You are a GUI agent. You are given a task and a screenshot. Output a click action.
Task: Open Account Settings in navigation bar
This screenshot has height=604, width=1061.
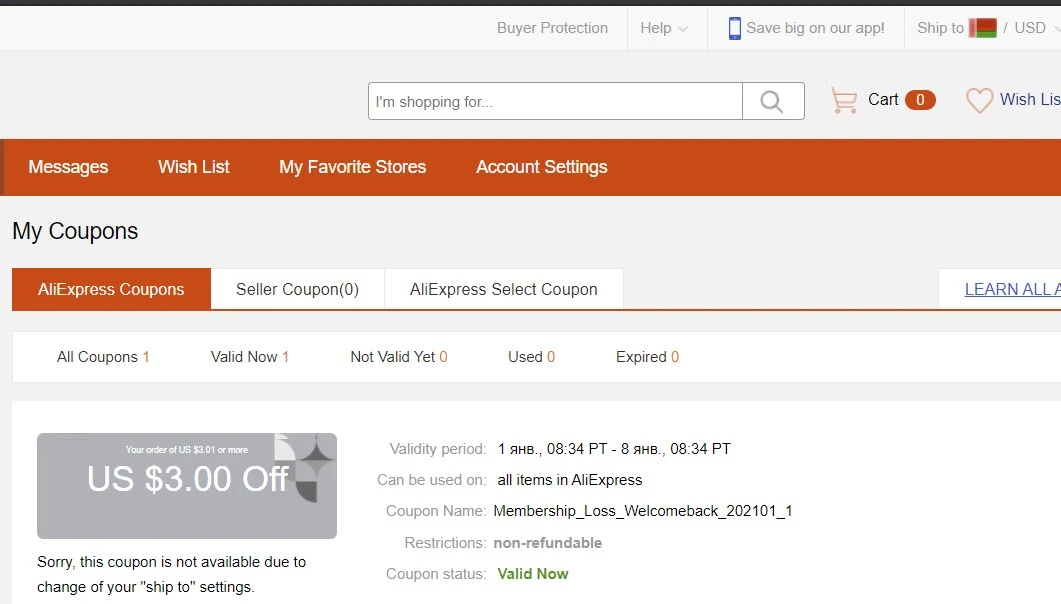tap(541, 167)
